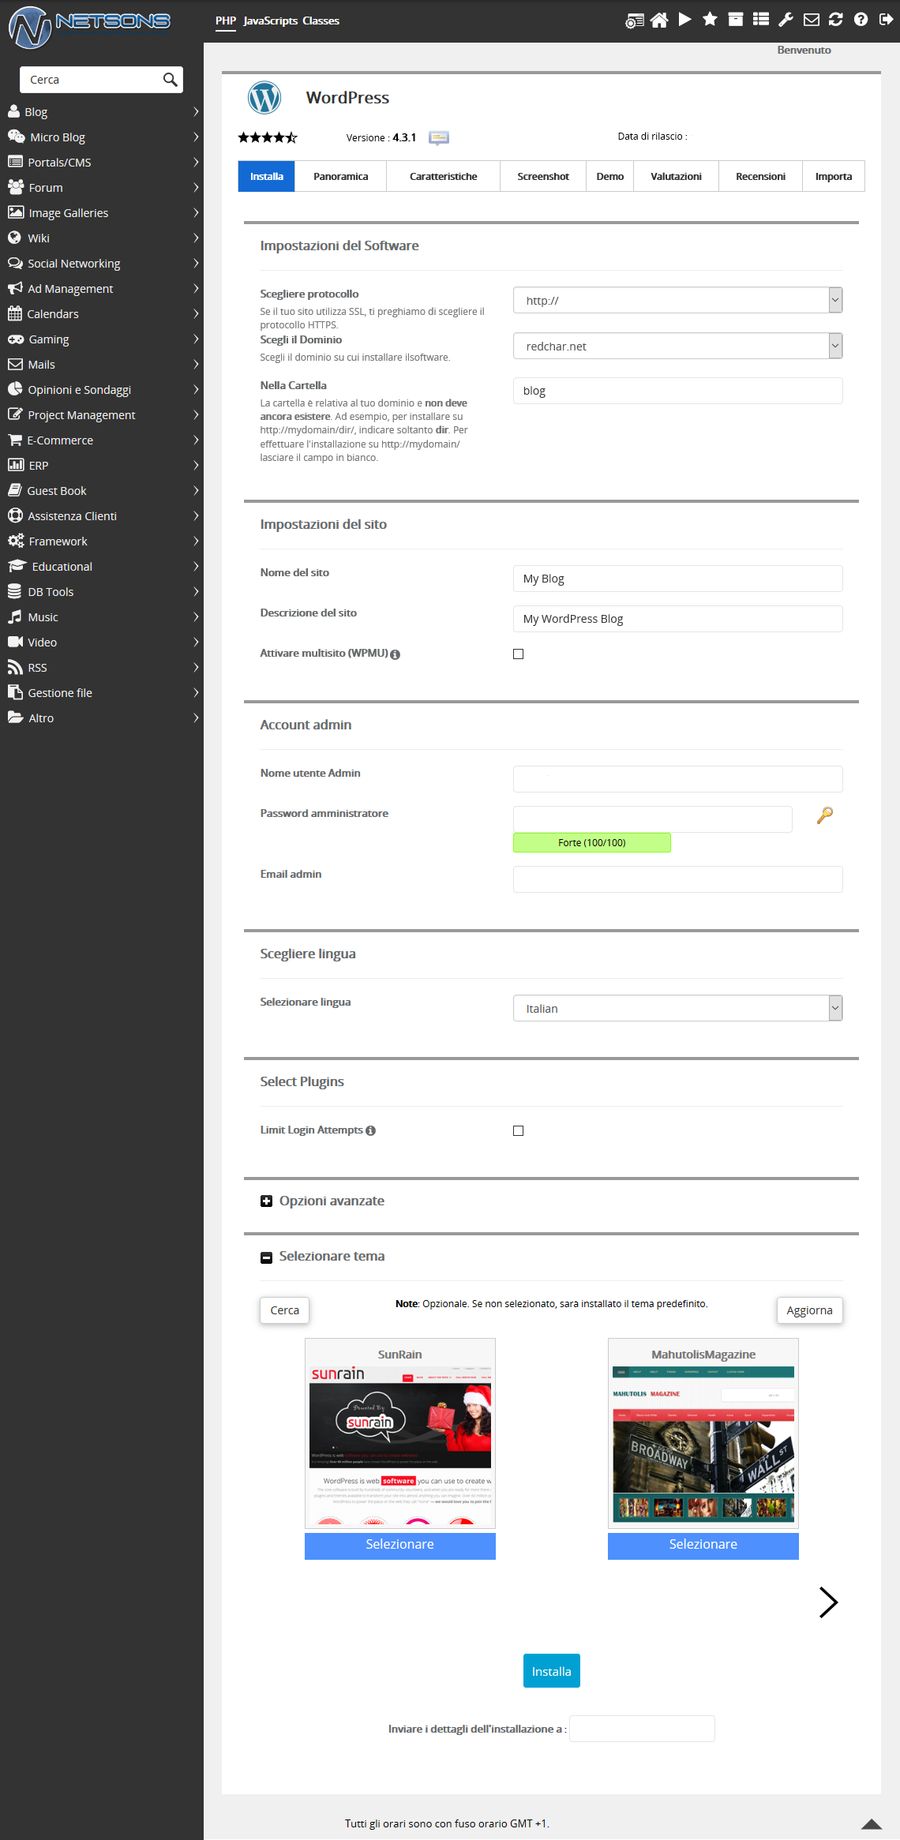
Task: Click the Nome utente Admin input field
Action: click(x=677, y=779)
